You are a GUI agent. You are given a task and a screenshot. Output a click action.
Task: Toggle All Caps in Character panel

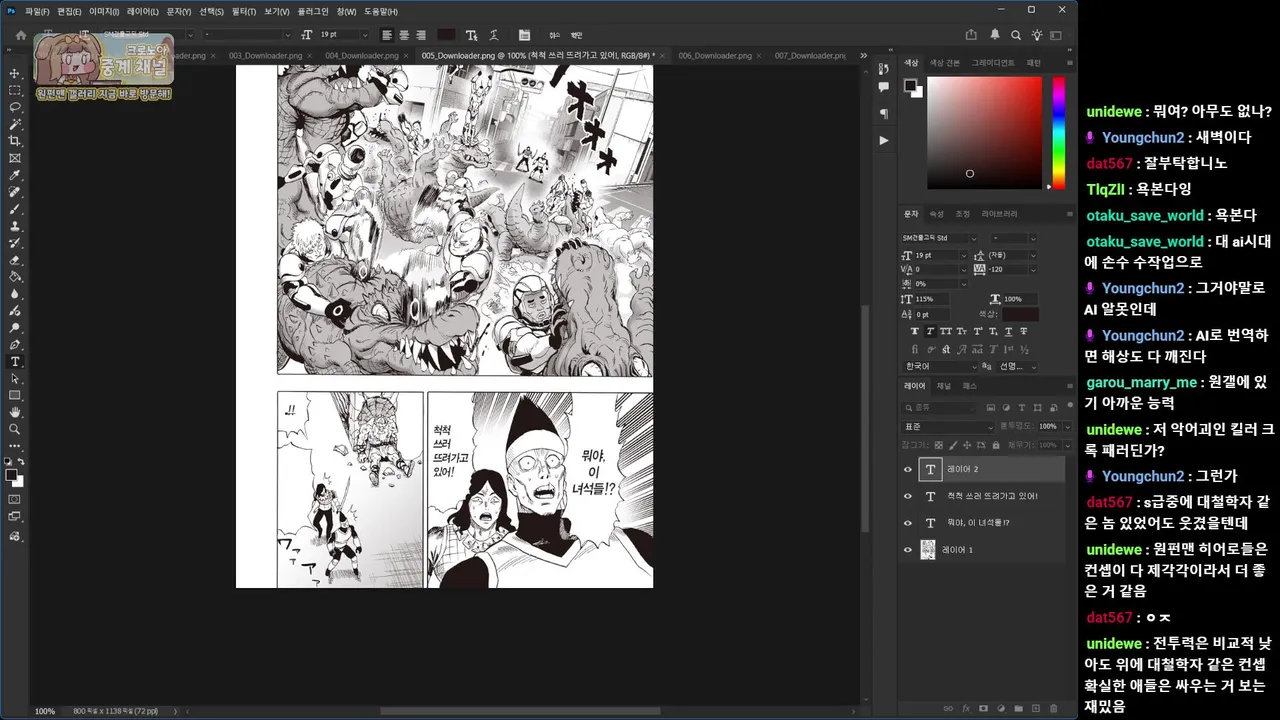(x=946, y=331)
